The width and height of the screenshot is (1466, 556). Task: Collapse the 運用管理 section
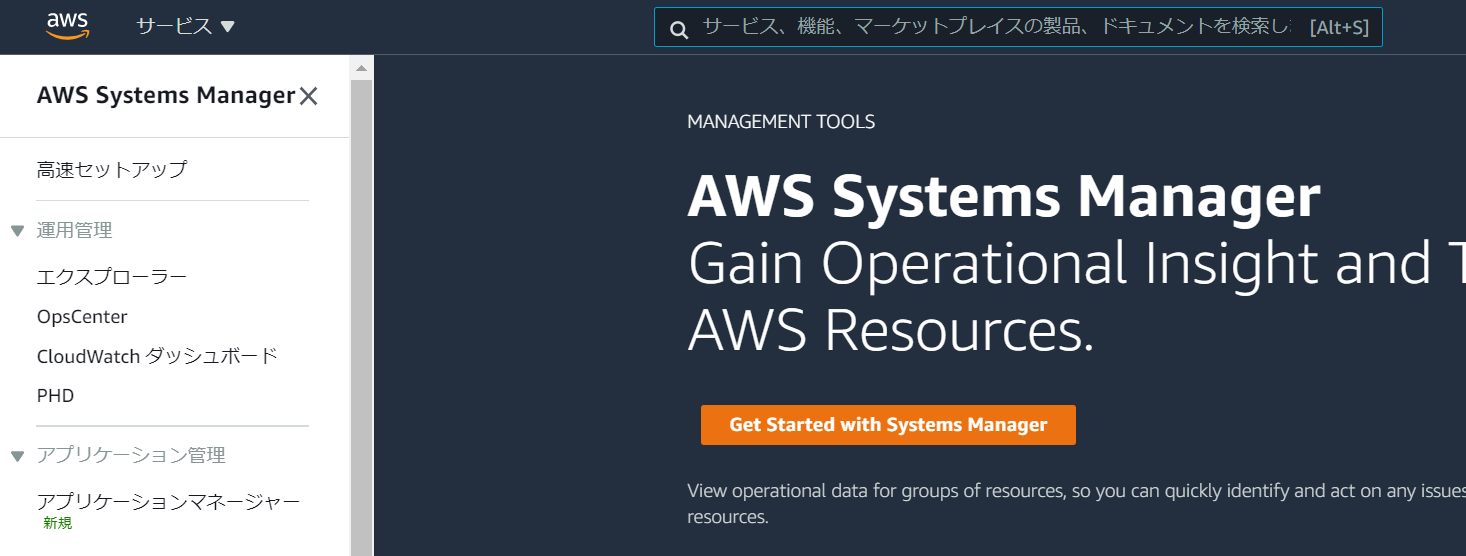[x=17, y=231]
